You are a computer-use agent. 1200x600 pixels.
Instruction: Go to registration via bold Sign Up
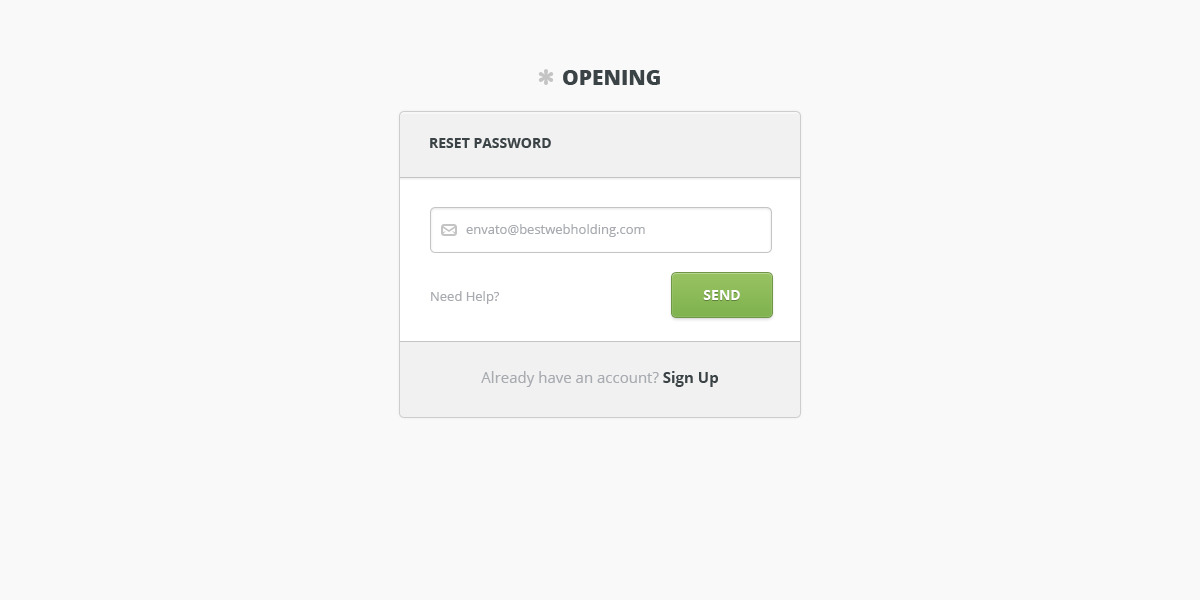click(x=690, y=377)
